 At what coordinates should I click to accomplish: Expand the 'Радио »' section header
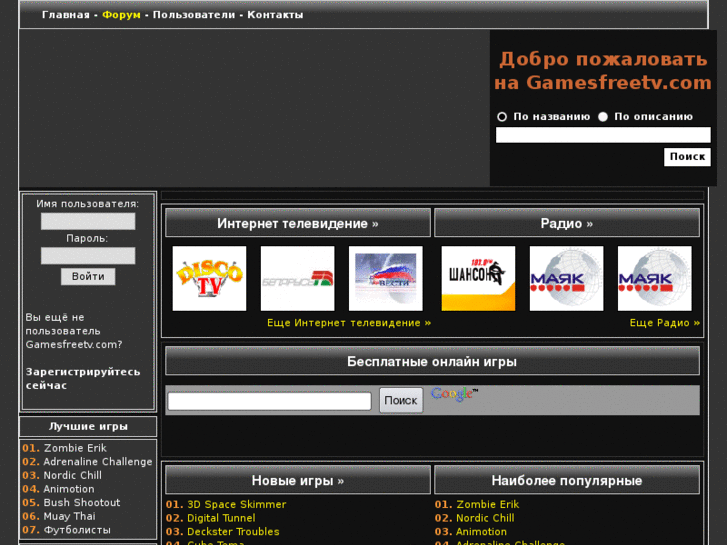coord(567,223)
